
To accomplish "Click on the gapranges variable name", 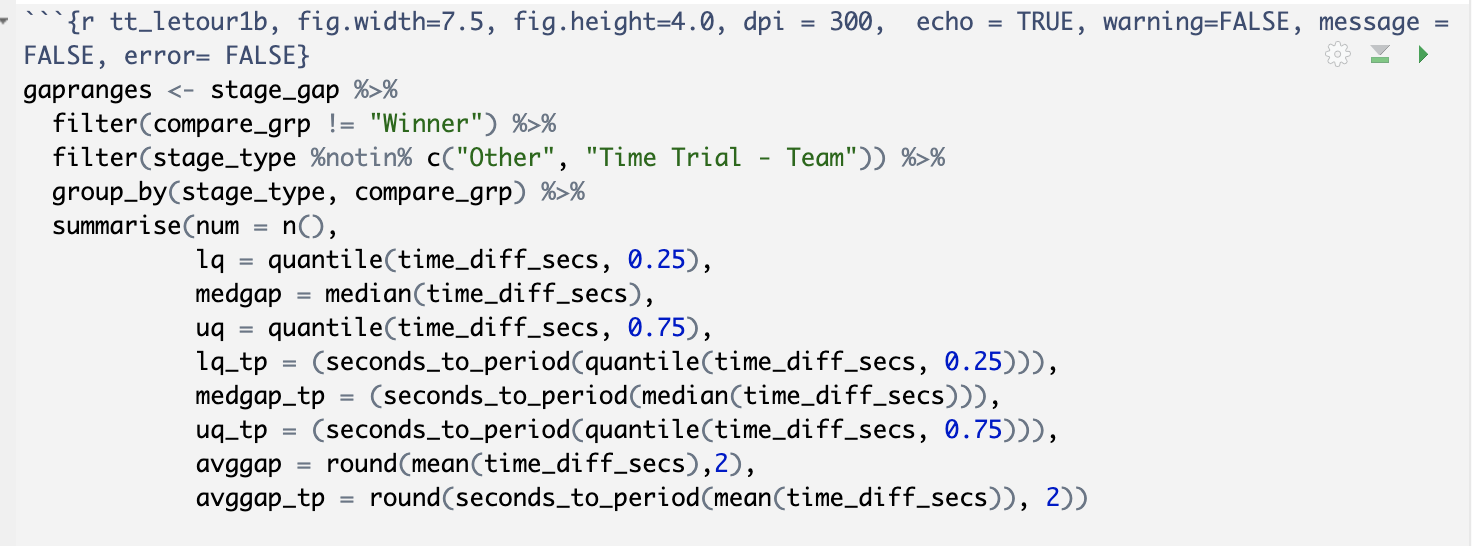I will pyautogui.click(x=88, y=90).
